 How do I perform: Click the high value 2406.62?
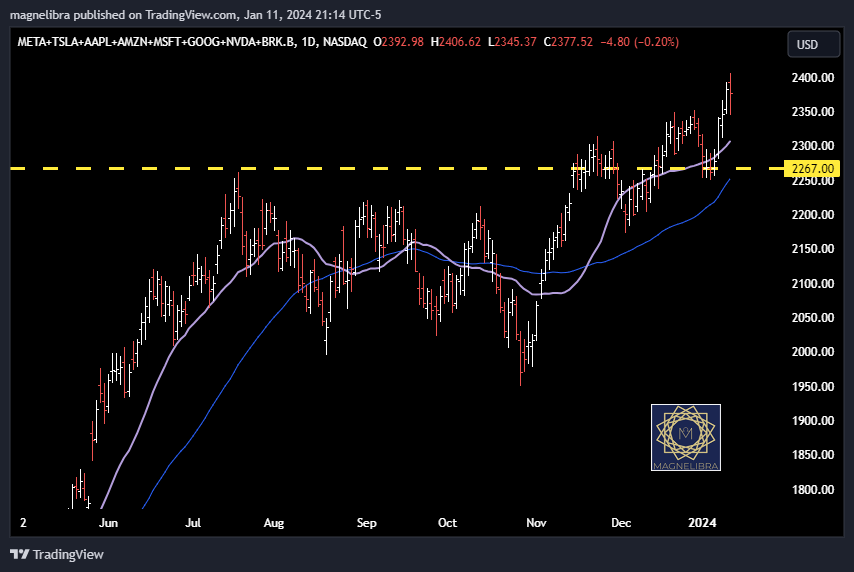click(x=460, y=42)
